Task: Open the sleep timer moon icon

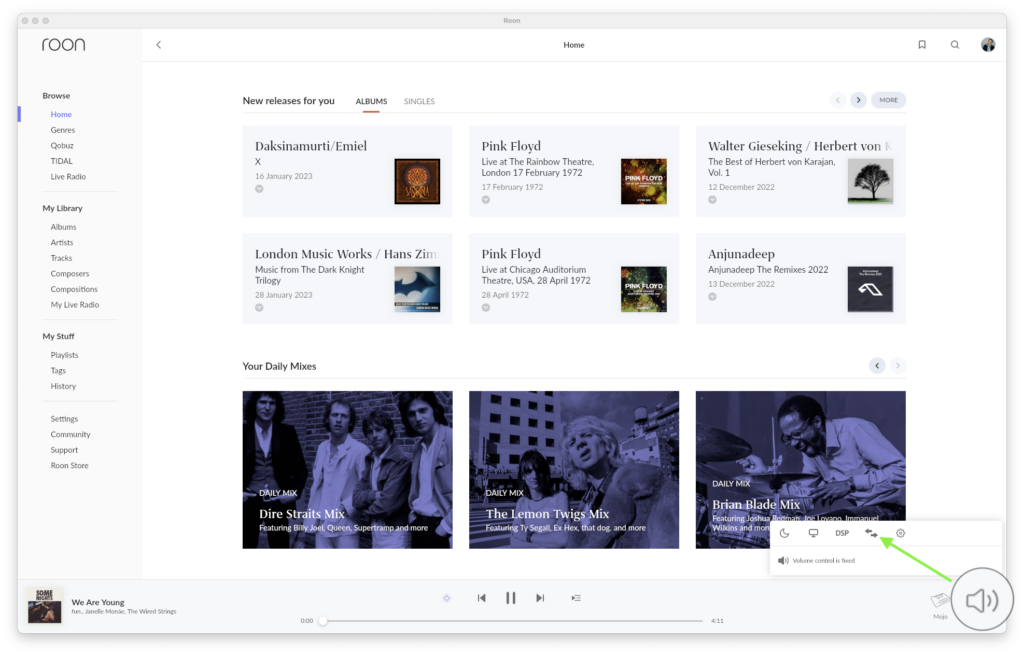Action: tap(784, 534)
